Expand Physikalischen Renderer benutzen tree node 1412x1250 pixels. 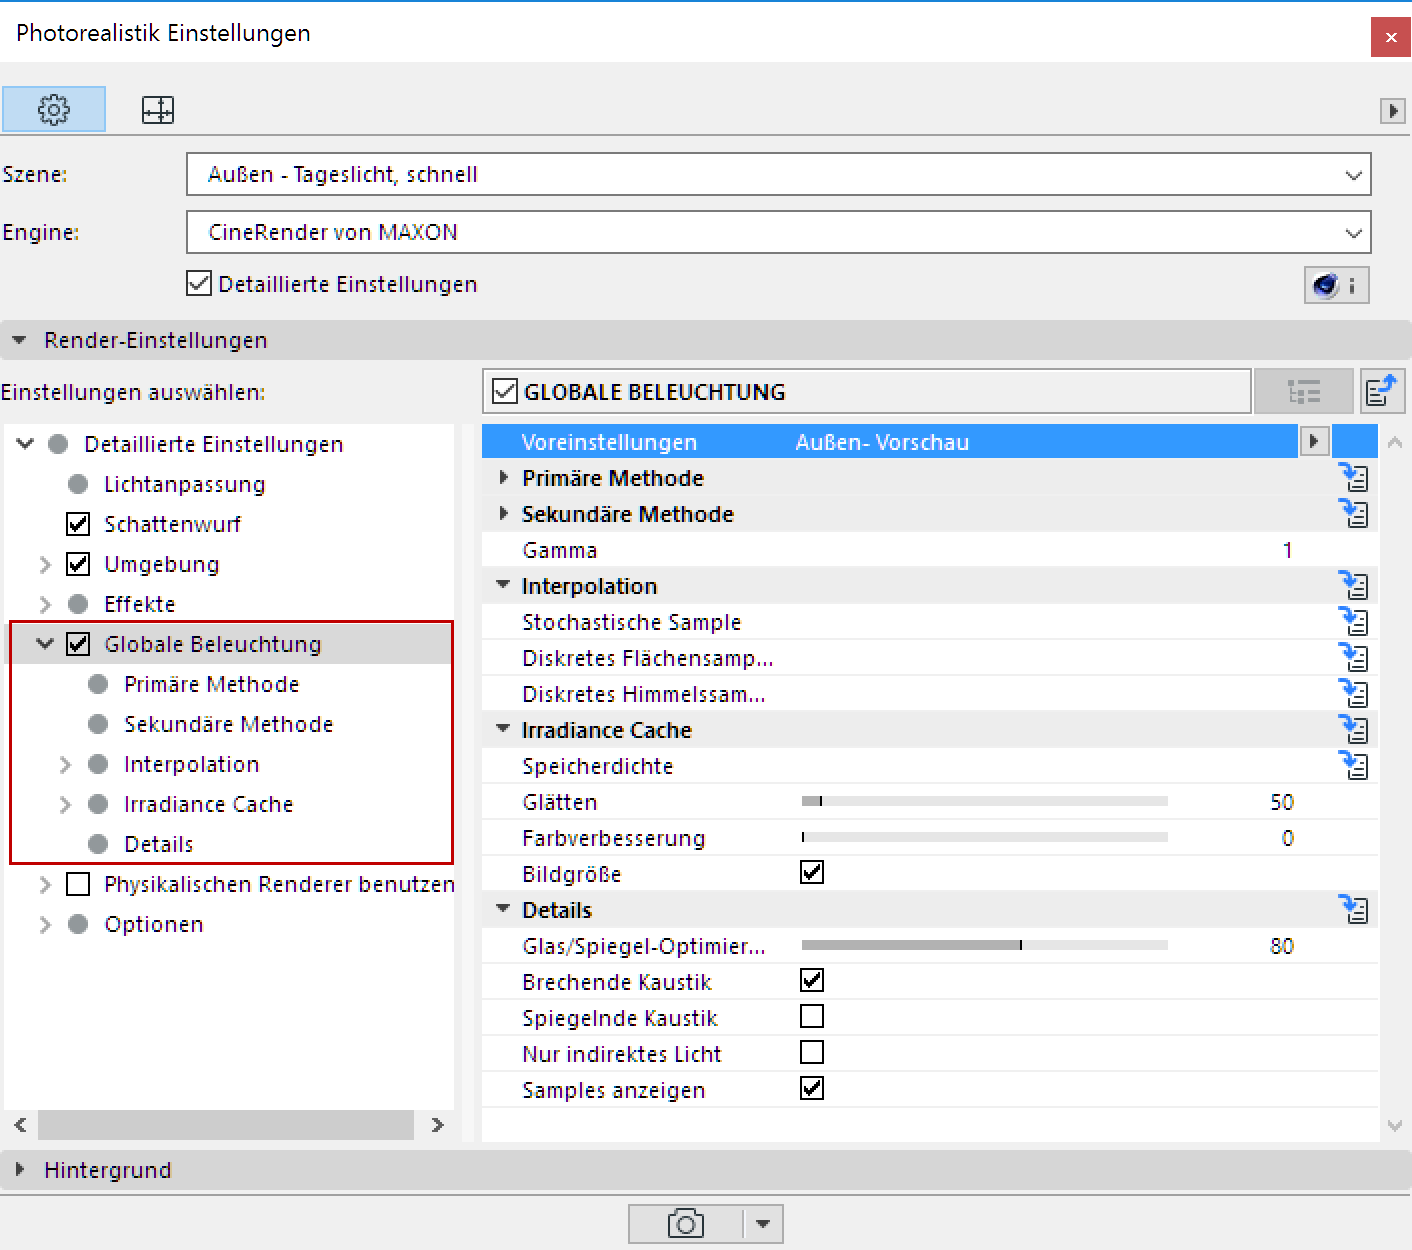[x=45, y=884]
